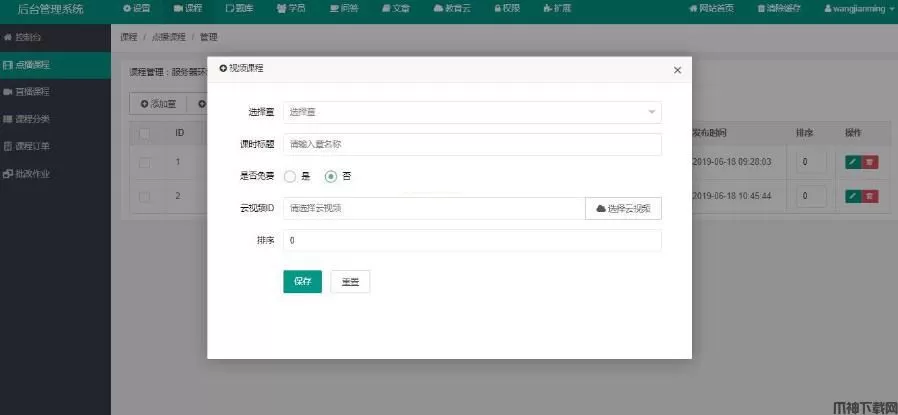Click the 重置 button
Screen dimensions: 898x415
(x=350, y=282)
